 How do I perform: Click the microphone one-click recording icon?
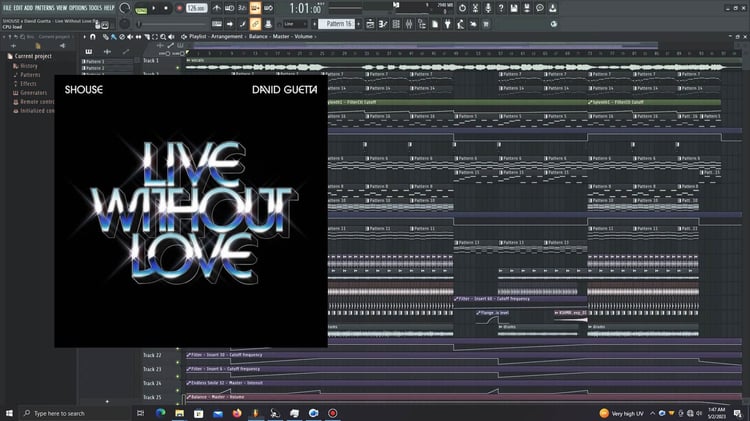[488, 8]
